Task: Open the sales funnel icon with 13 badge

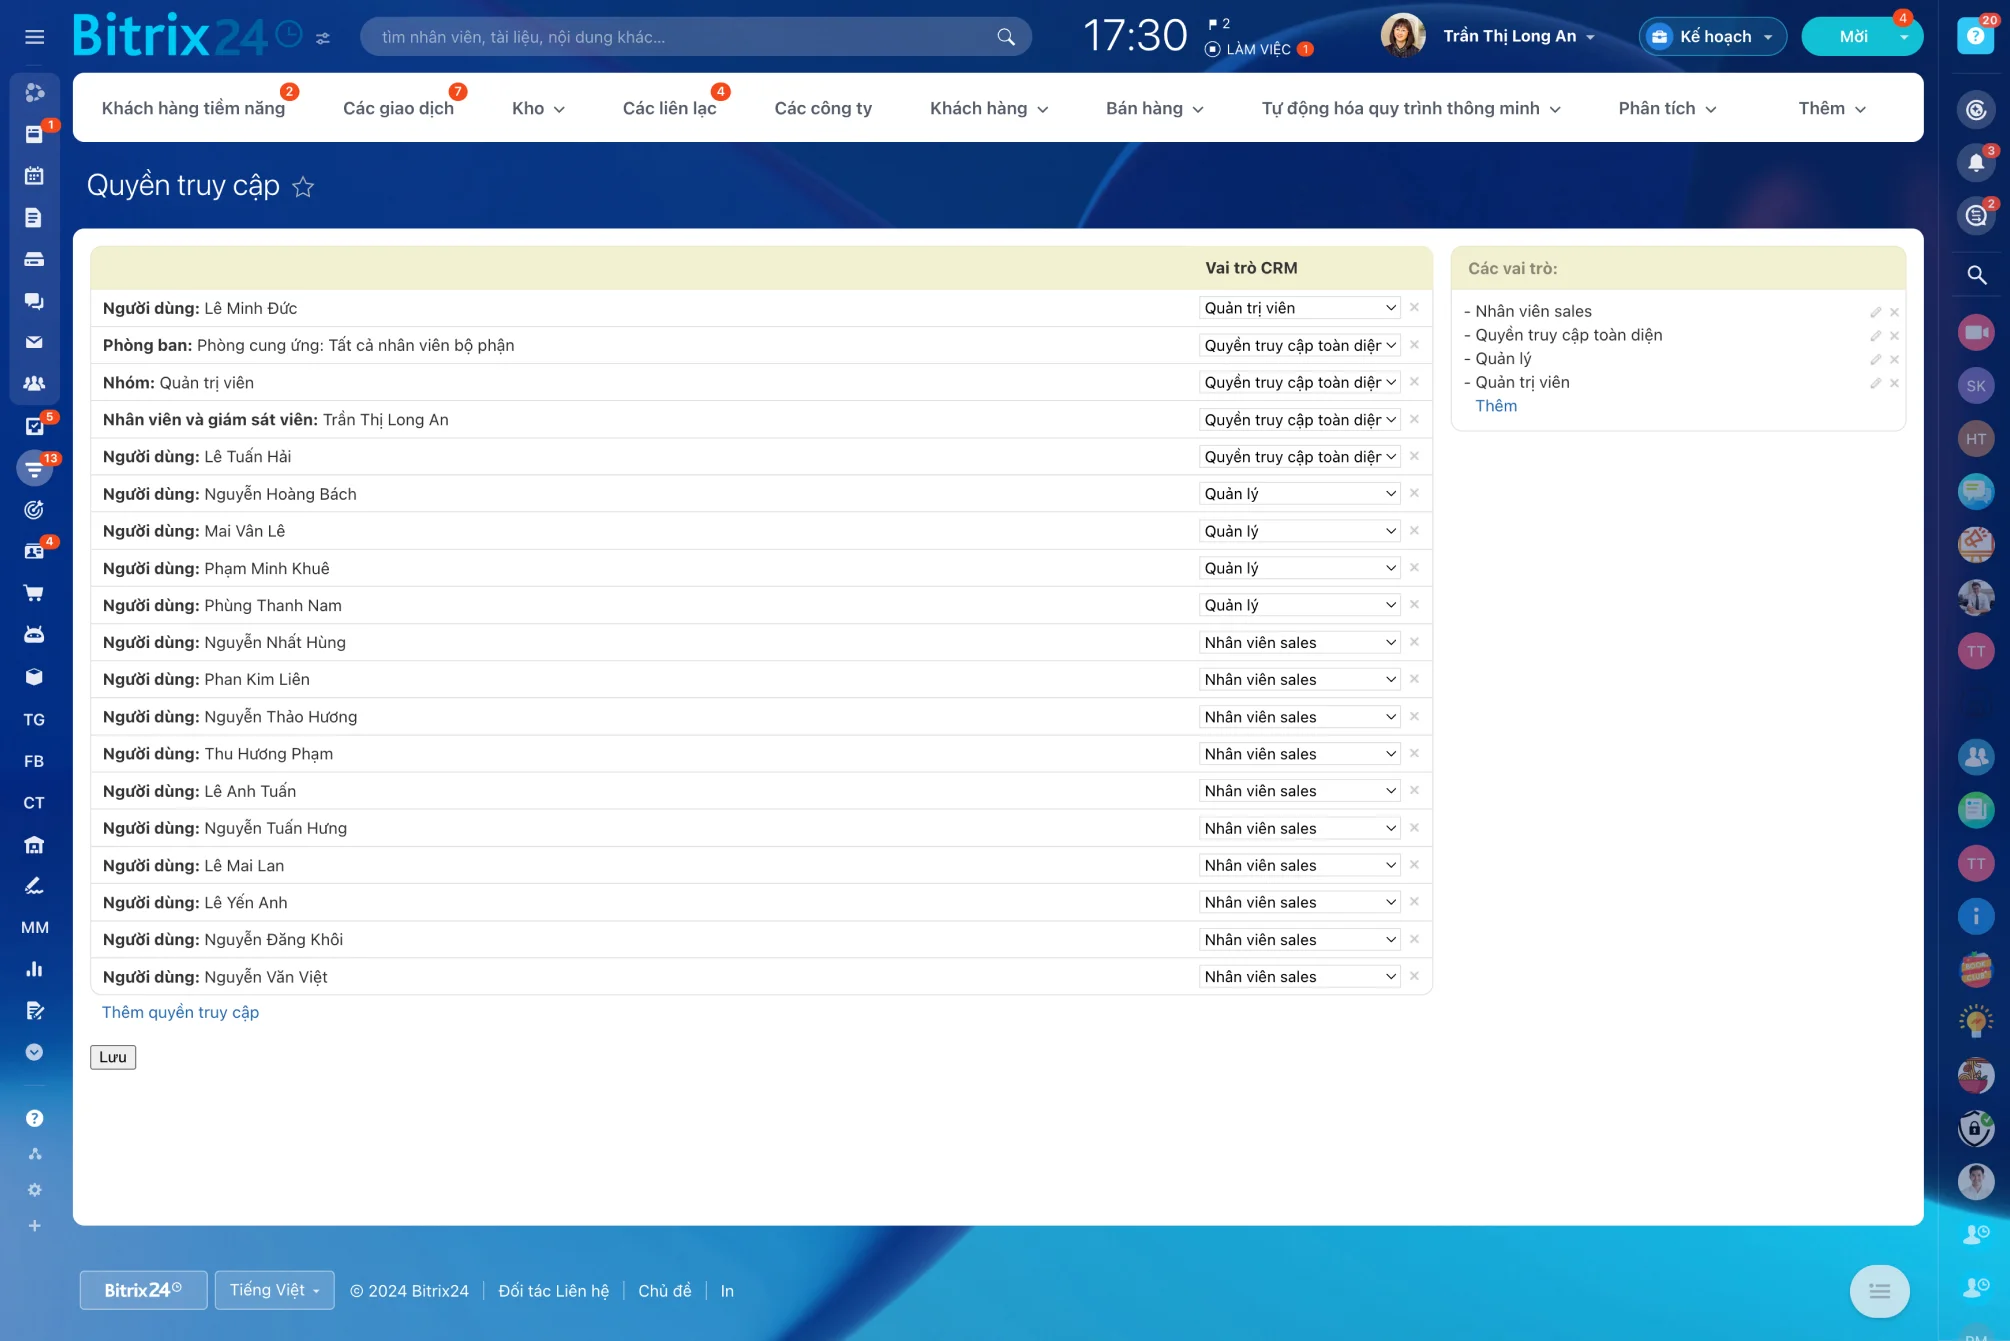Action: tap(35, 468)
